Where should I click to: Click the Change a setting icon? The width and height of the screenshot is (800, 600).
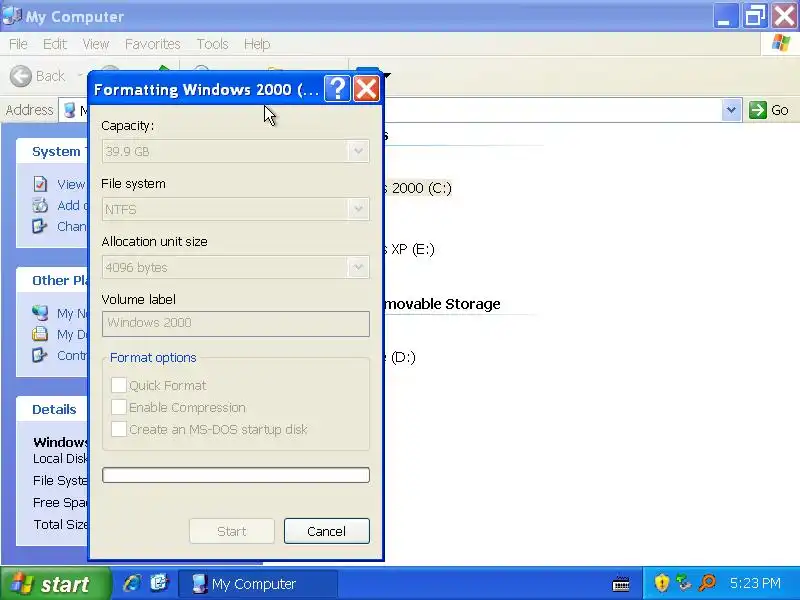coord(40,226)
